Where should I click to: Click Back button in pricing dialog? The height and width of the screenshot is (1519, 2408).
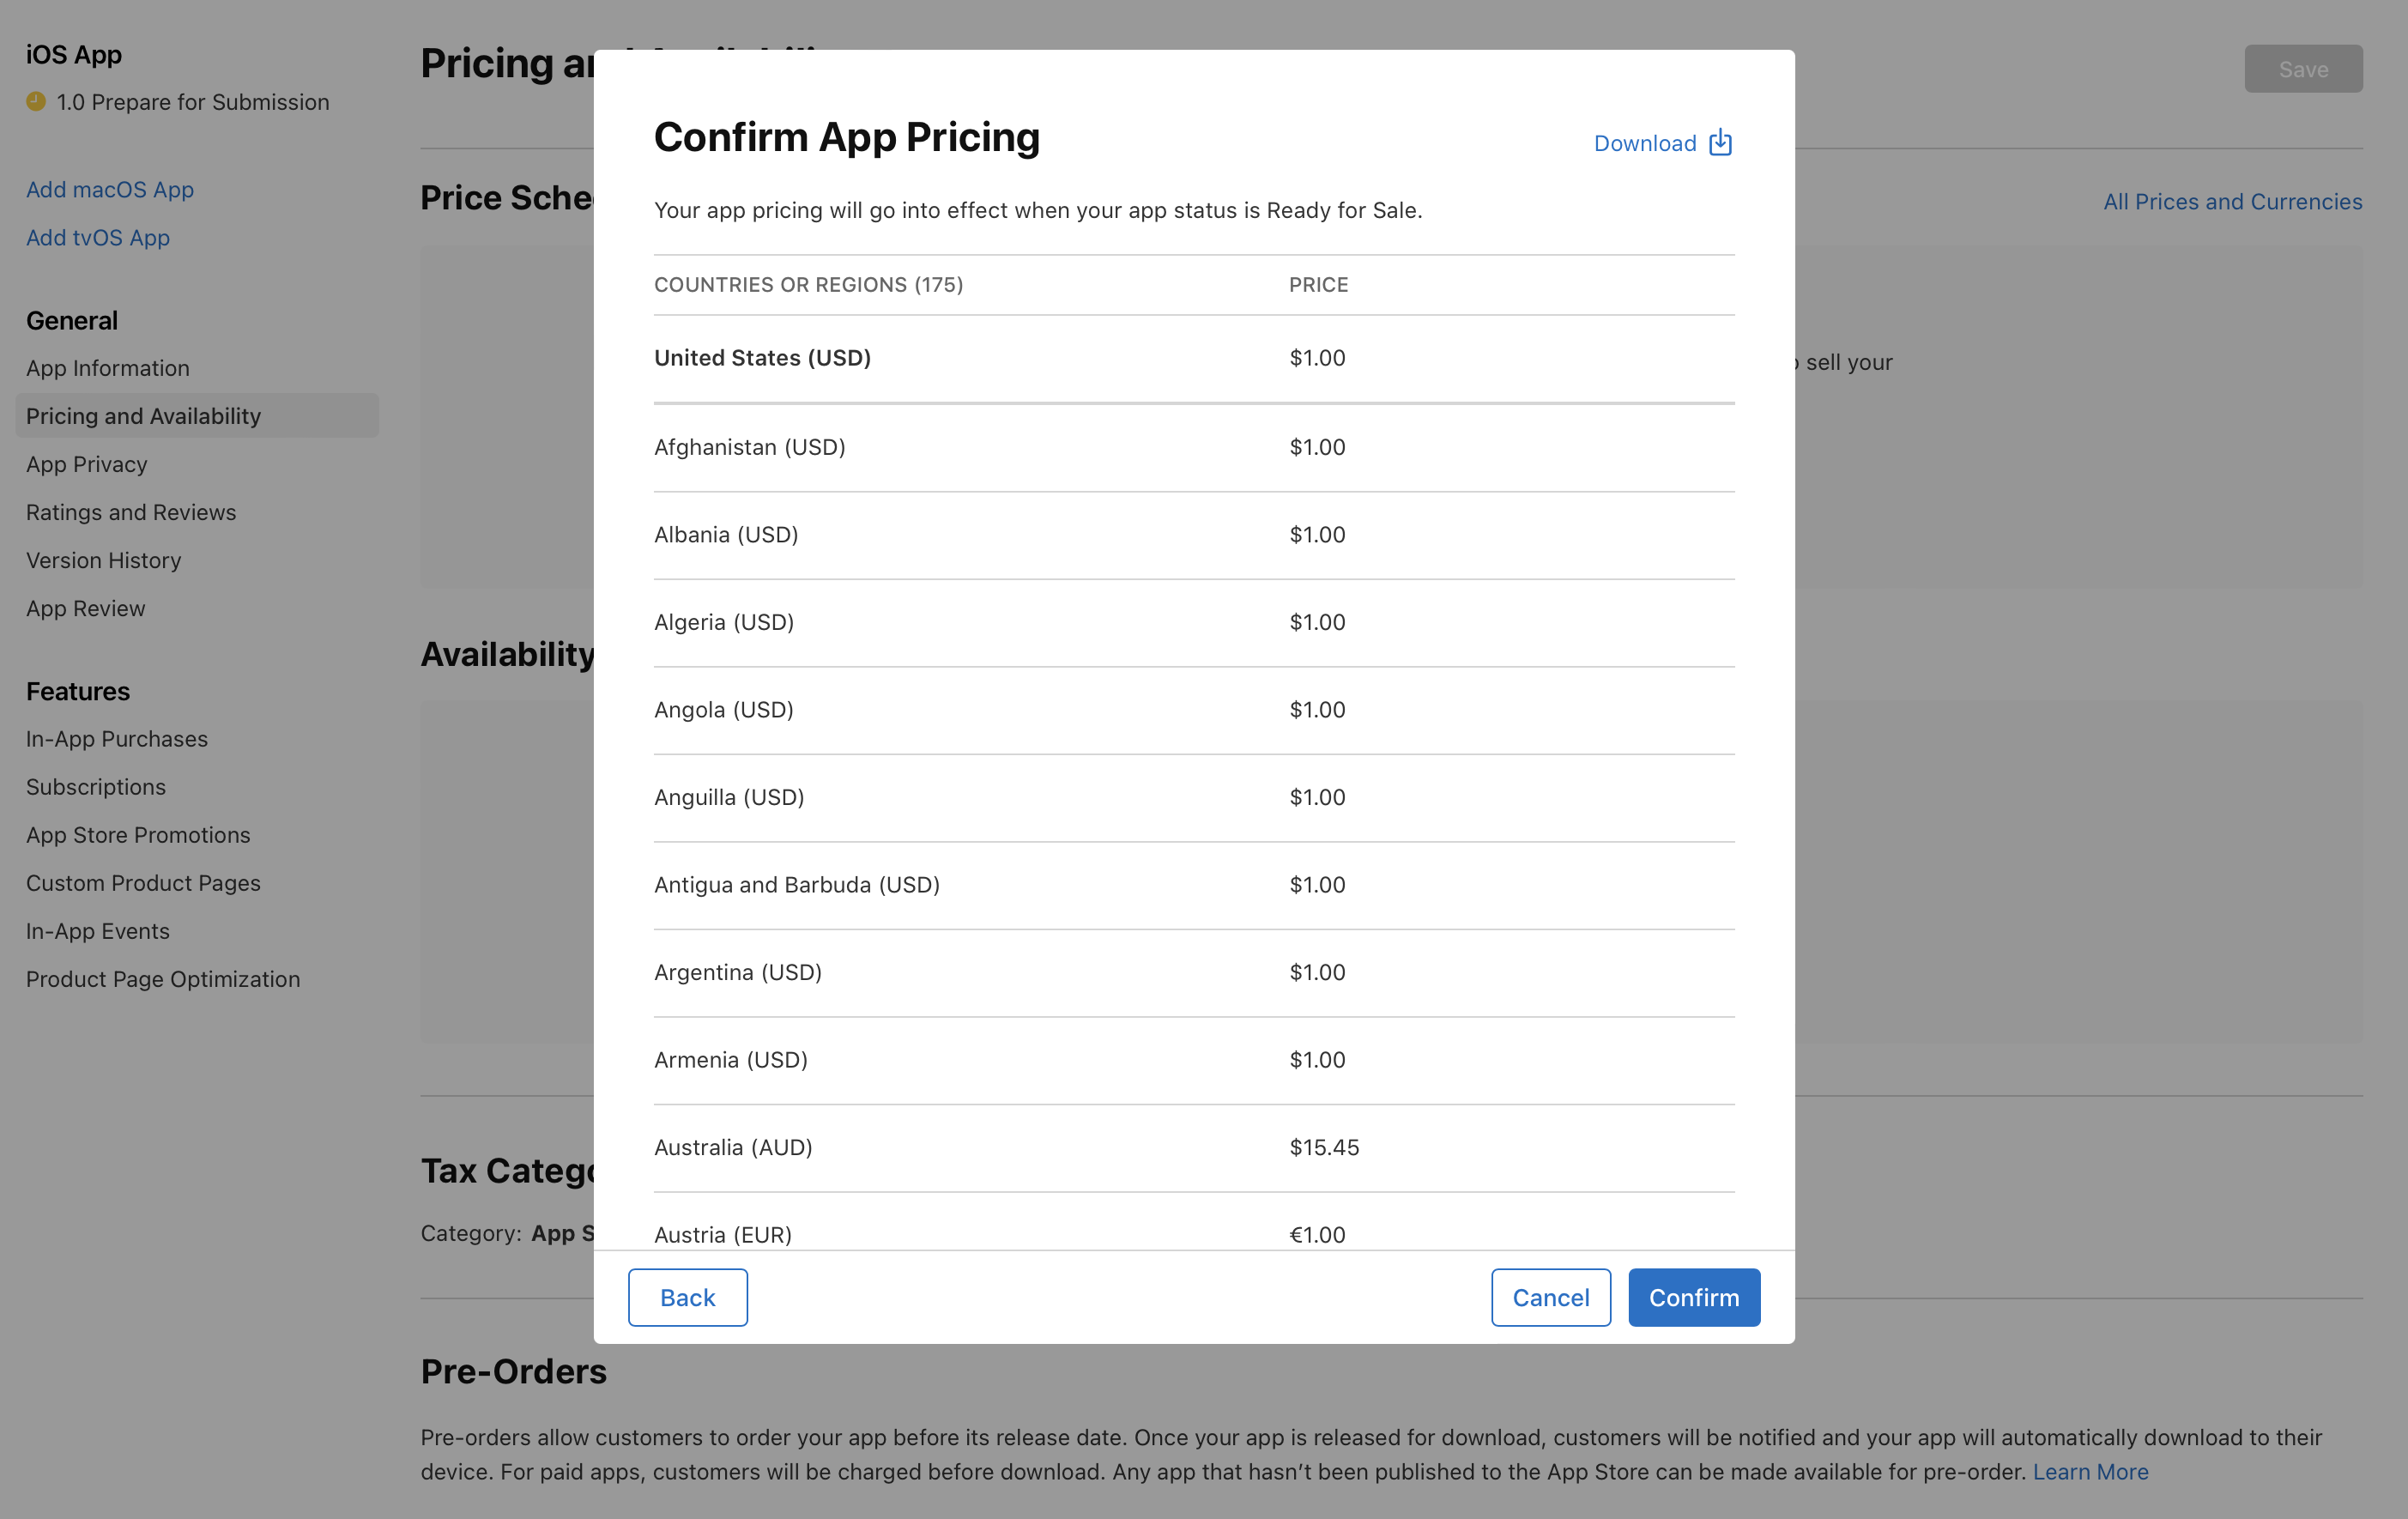pos(687,1297)
